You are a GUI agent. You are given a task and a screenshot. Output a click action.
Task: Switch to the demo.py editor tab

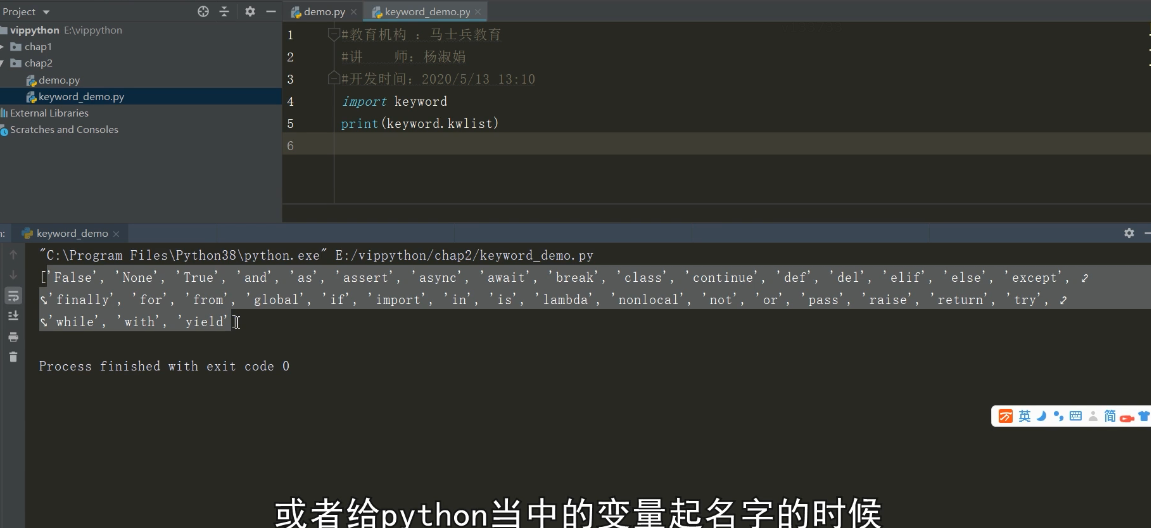pyautogui.click(x=323, y=12)
